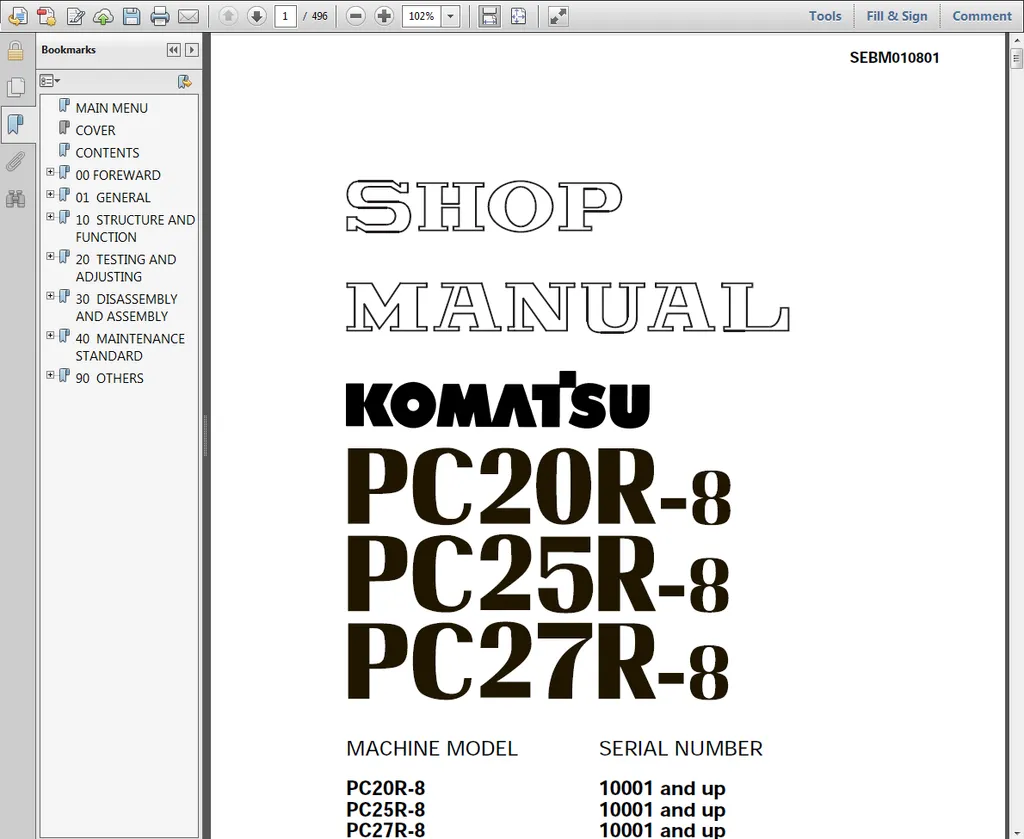Open the Comment pane
The image size is (1024, 839).
coord(981,16)
